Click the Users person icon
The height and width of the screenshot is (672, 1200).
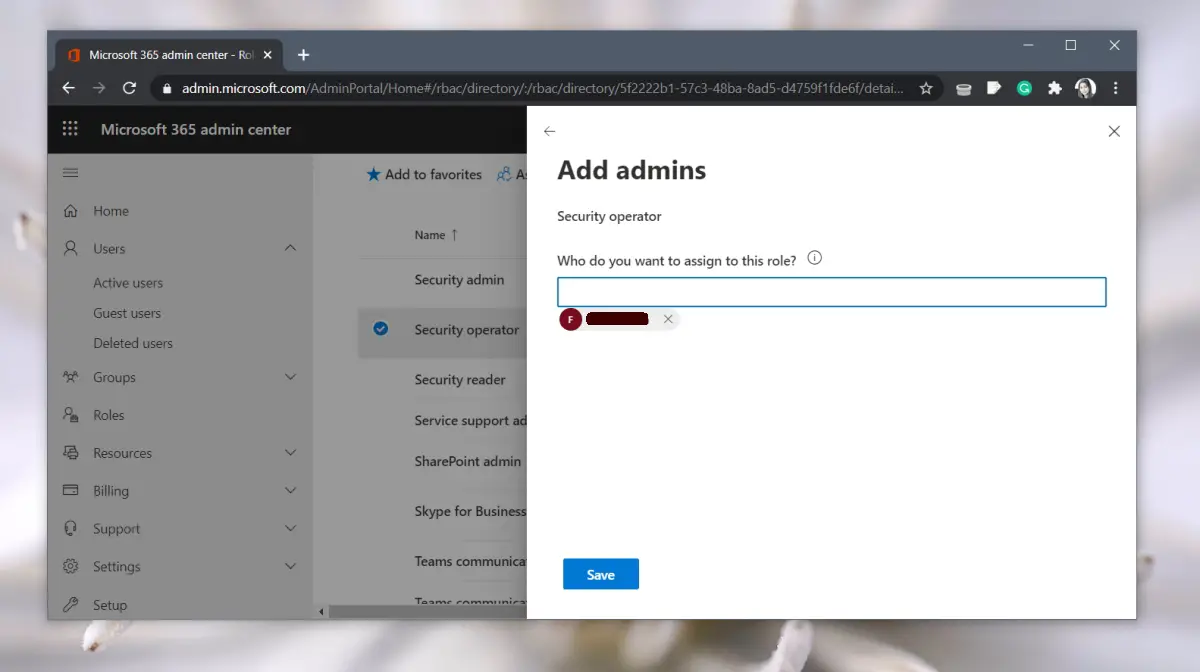[x=70, y=248]
